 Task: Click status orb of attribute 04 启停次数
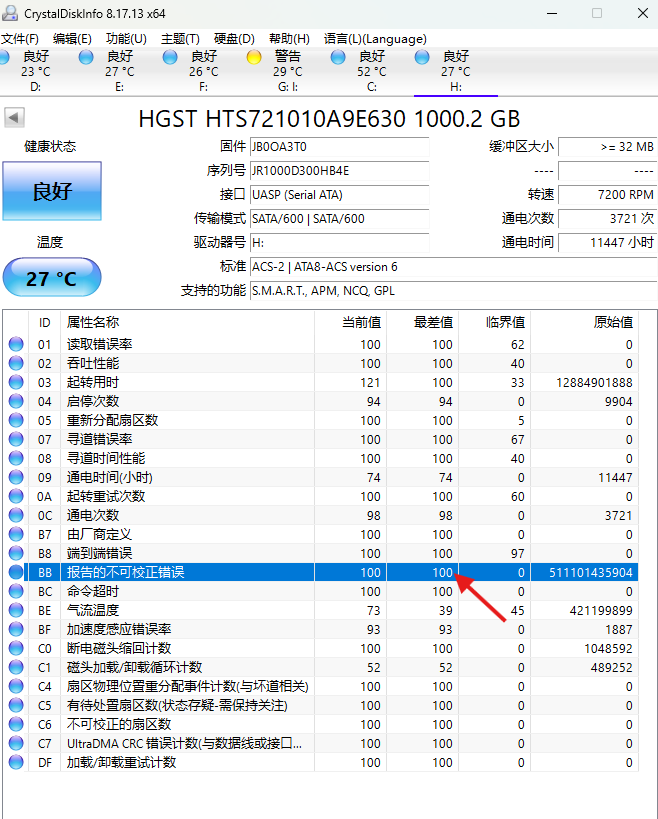point(16,401)
